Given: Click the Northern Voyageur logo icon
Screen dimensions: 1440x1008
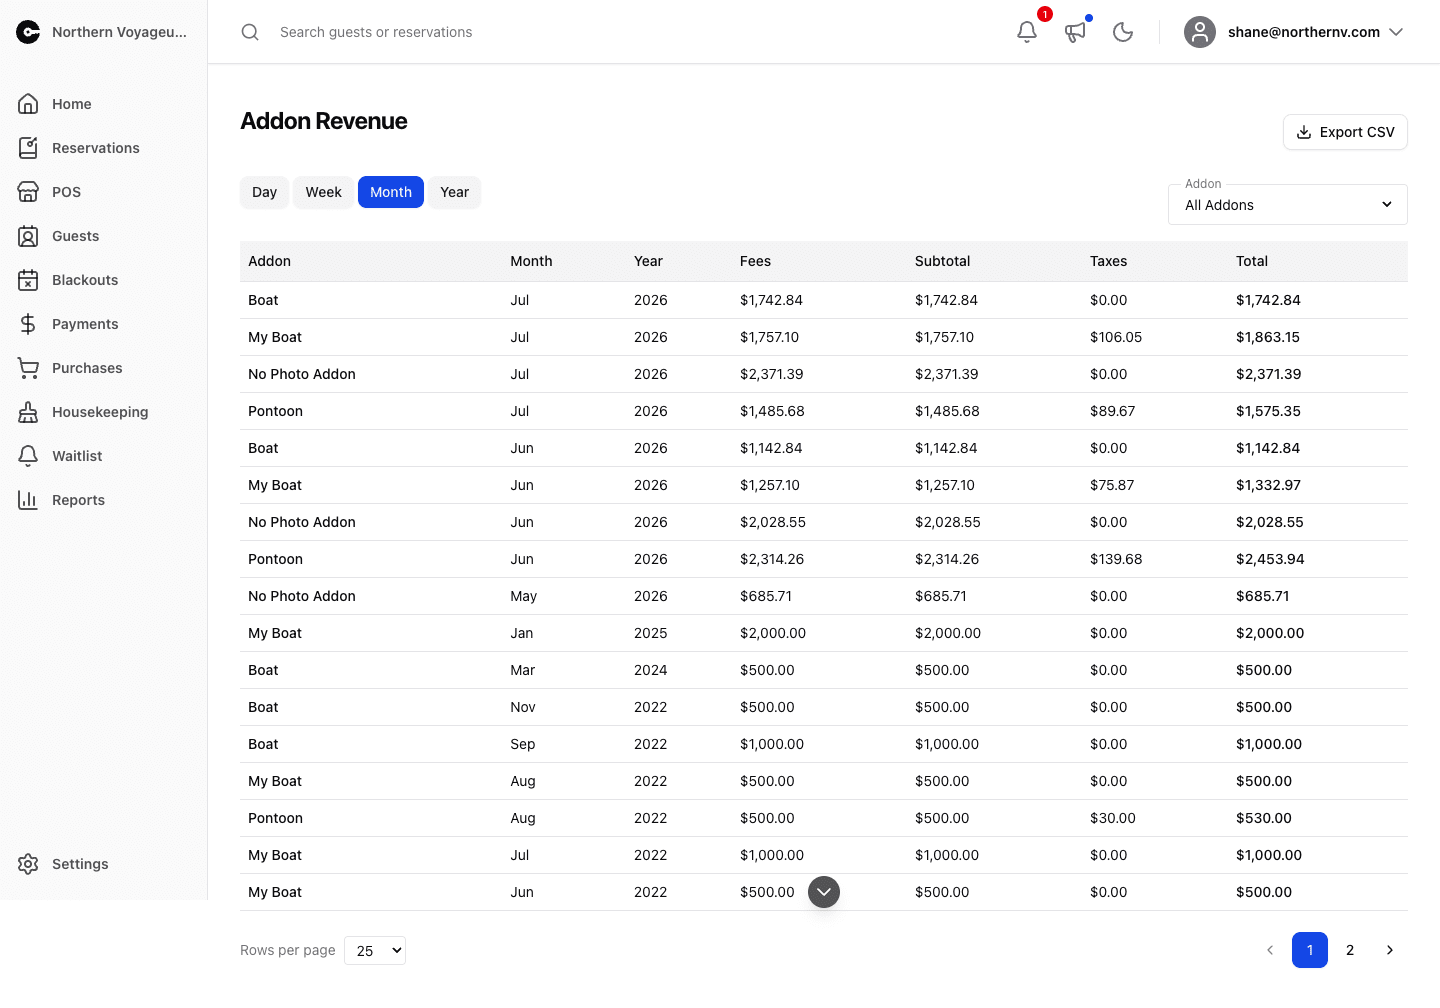Looking at the screenshot, I should (28, 32).
